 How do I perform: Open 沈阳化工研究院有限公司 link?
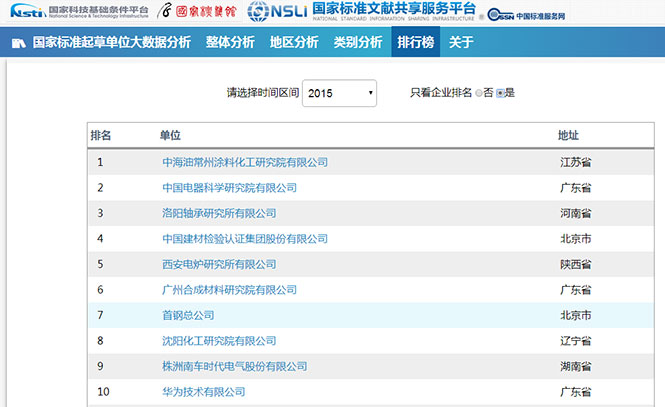tap(219, 341)
